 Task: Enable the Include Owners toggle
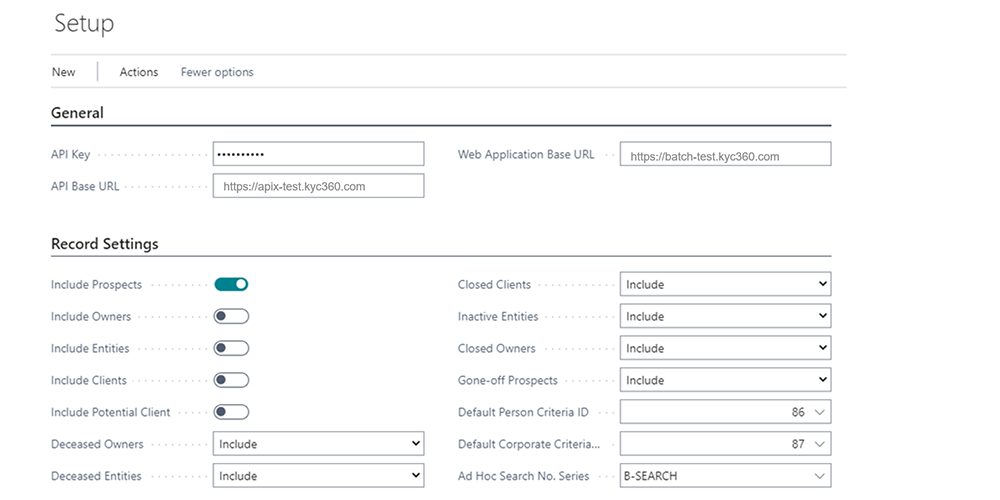231,316
